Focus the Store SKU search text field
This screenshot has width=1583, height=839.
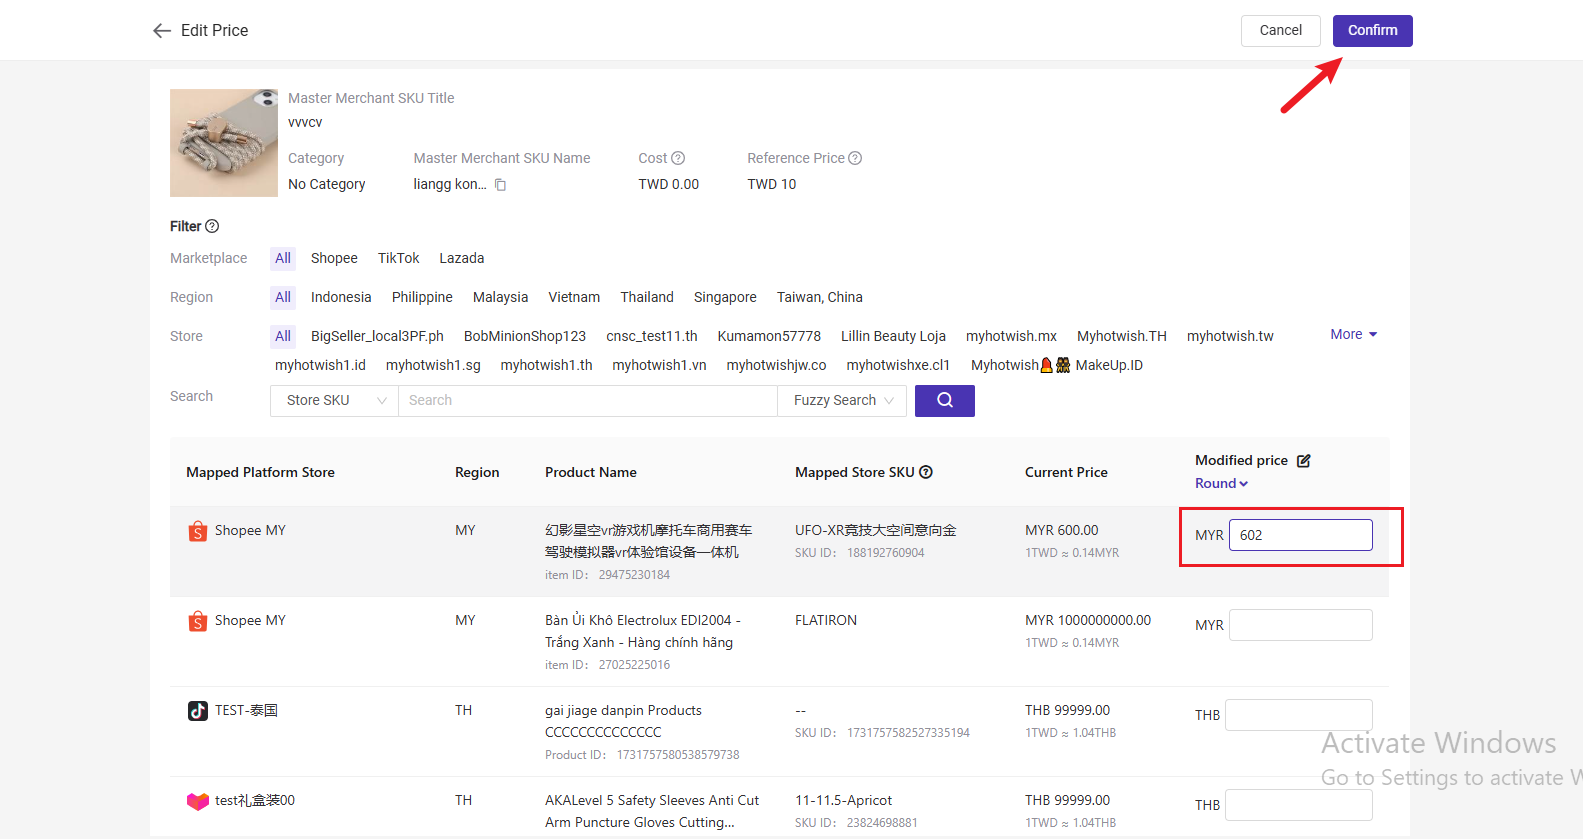click(x=588, y=400)
